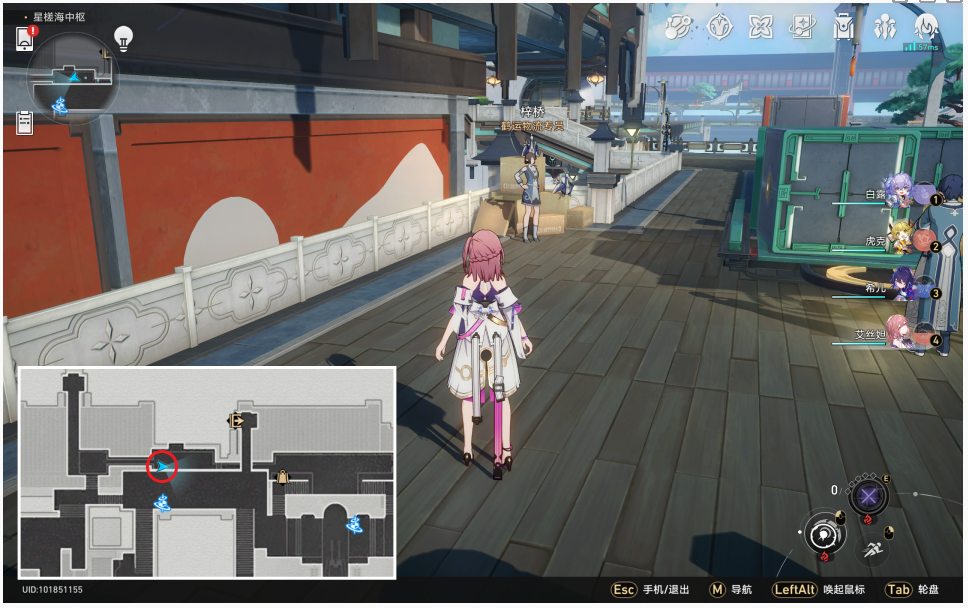Open the phone menu icon
The height and width of the screenshot is (608, 968).
tap(24, 40)
